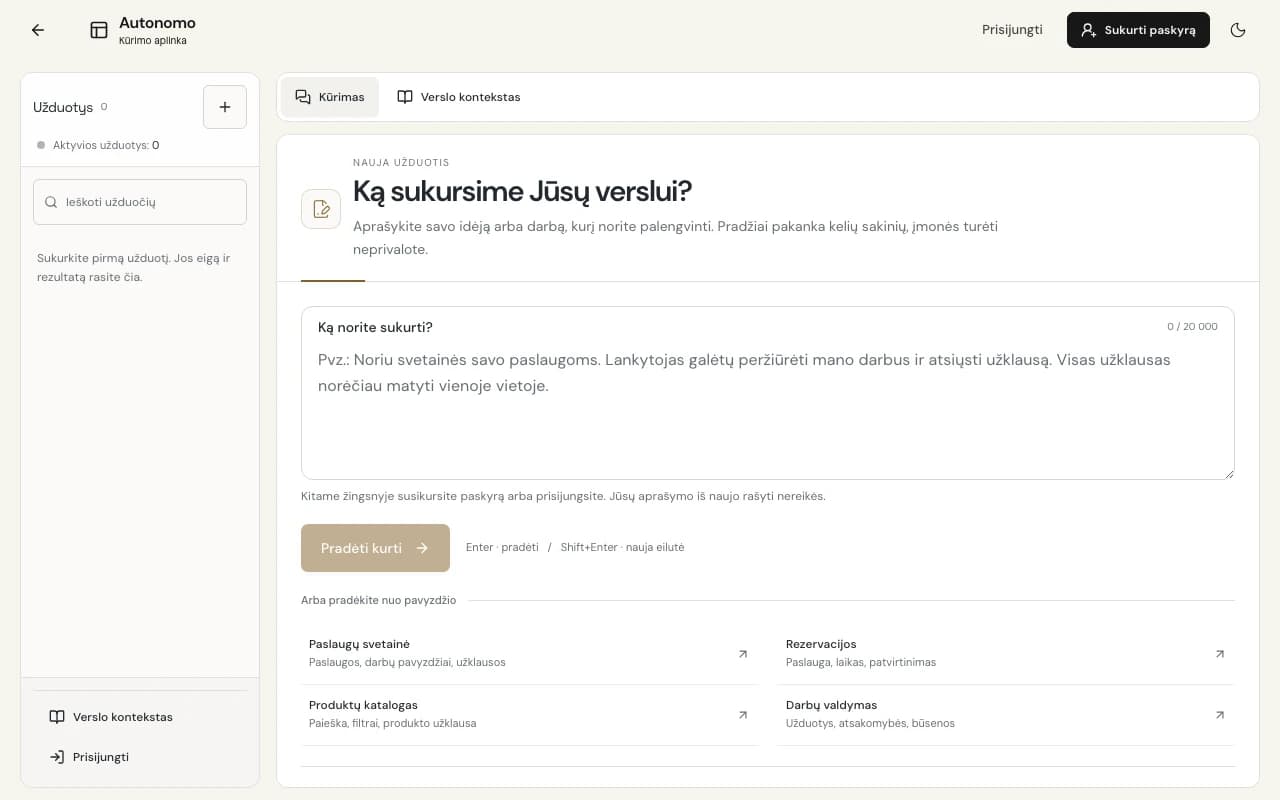The width and height of the screenshot is (1280, 800).
Task: Go back with the left arrow icon
Action: pos(38,30)
